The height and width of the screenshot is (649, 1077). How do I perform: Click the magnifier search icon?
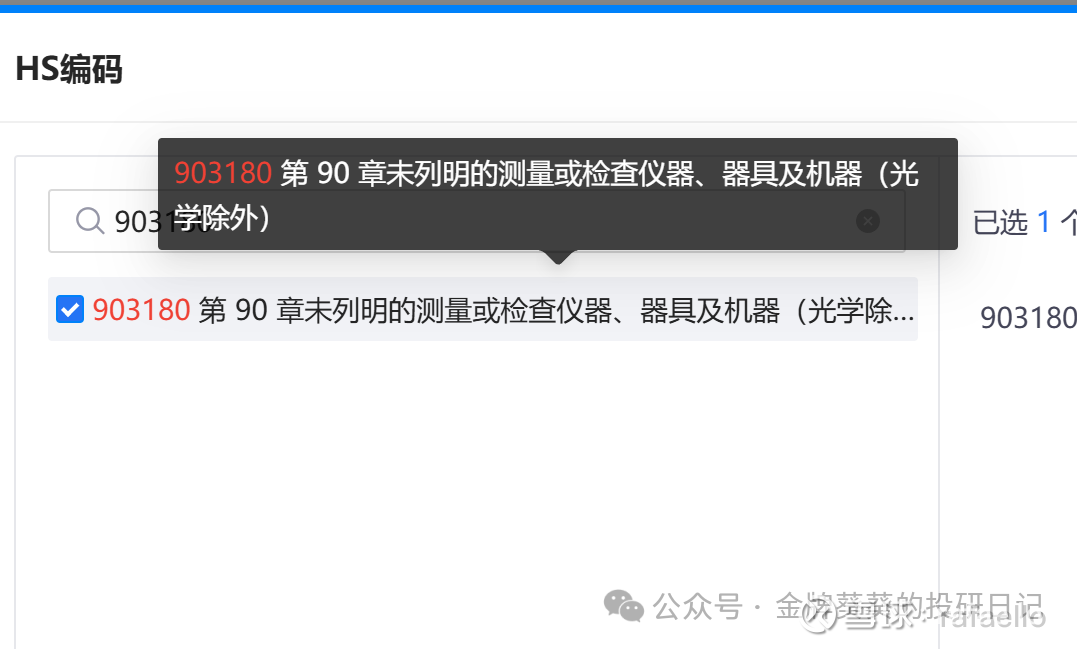[x=90, y=221]
